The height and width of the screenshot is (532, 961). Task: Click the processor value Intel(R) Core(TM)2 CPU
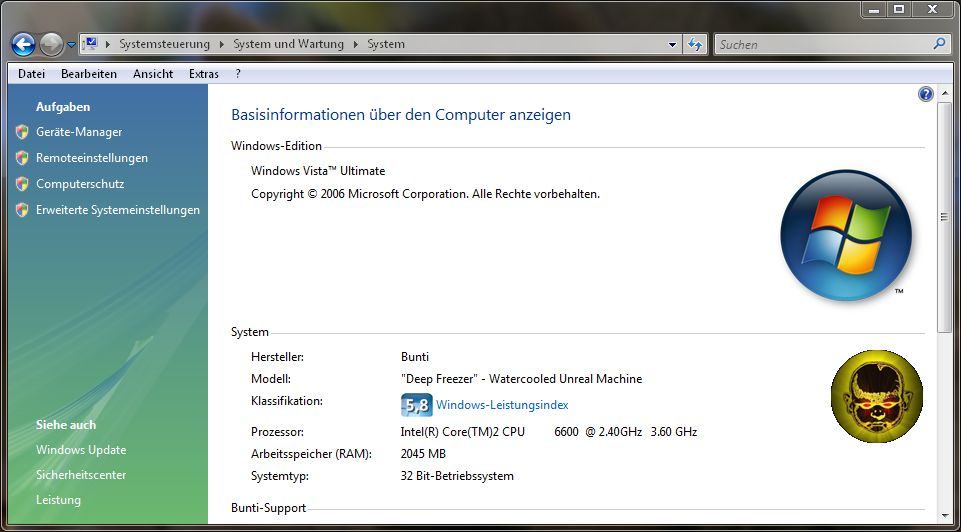[x=463, y=432]
